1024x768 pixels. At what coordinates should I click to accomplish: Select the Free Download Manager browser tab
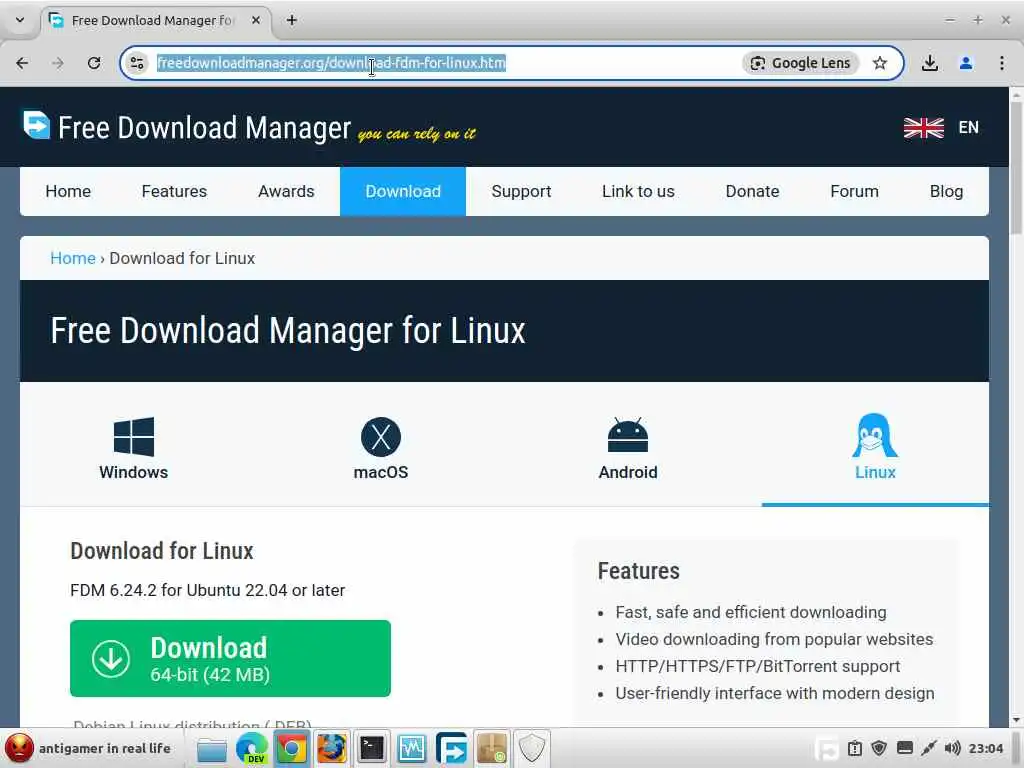(155, 20)
